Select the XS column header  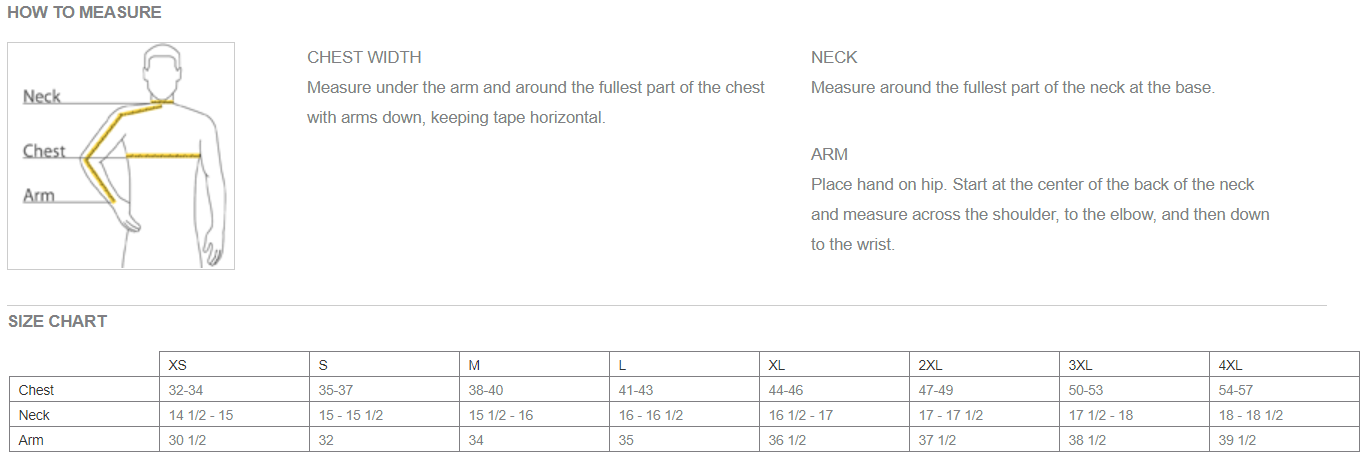point(178,365)
